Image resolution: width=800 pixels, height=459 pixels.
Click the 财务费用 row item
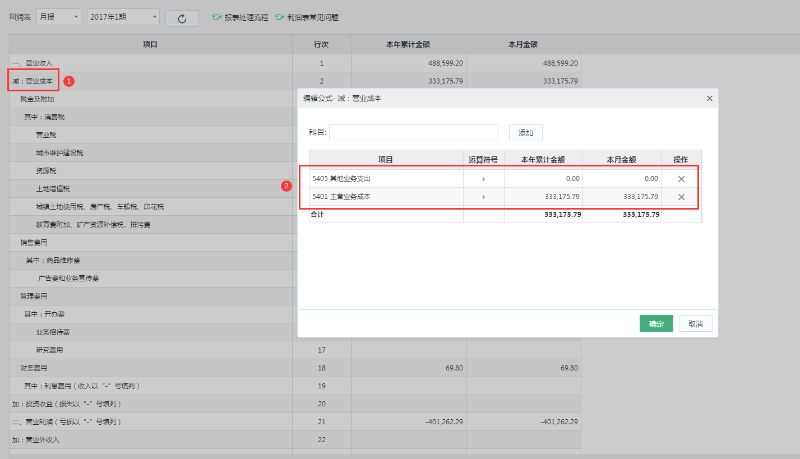tap(36, 368)
